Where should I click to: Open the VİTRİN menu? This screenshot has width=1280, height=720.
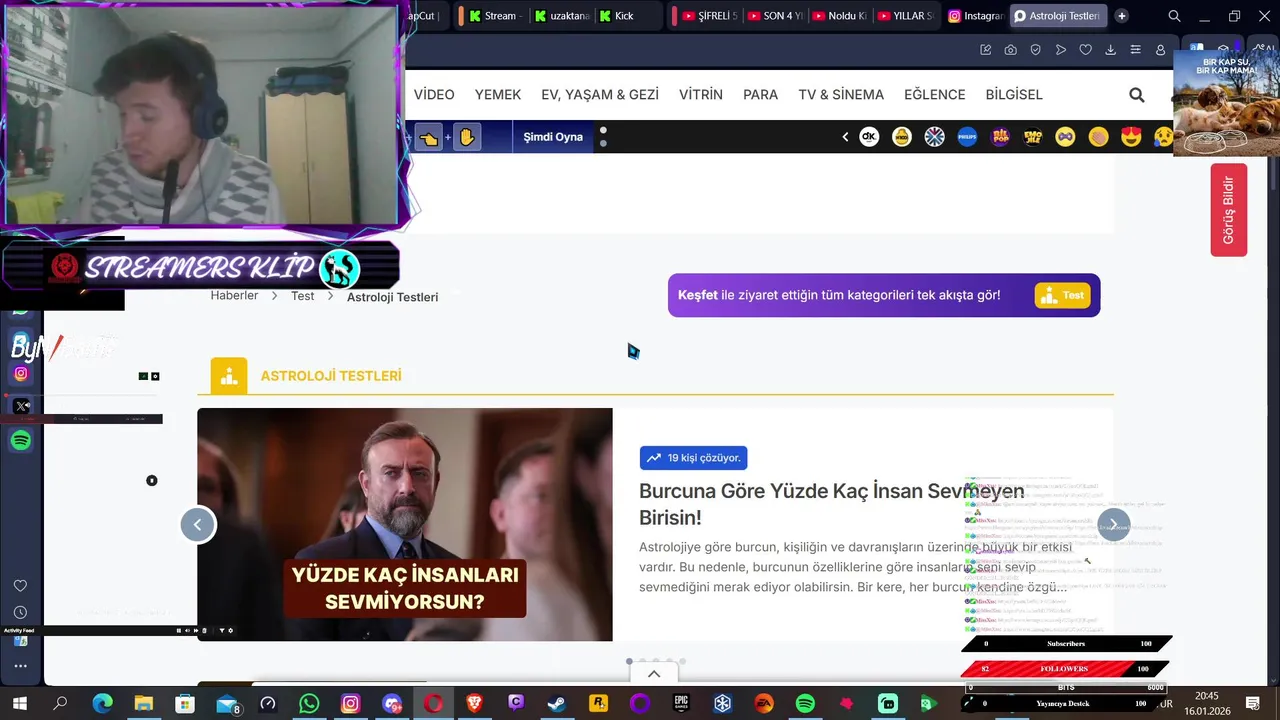pos(701,95)
